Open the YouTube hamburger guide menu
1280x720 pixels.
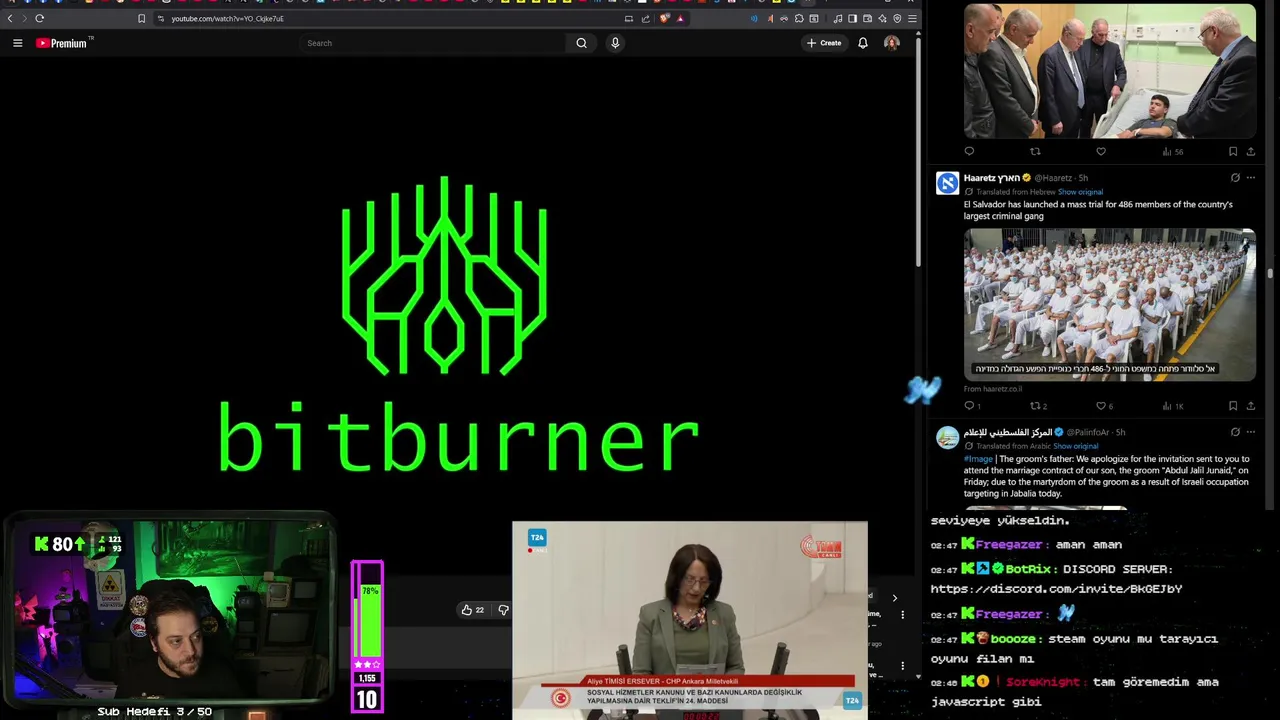(x=17, y=43)
